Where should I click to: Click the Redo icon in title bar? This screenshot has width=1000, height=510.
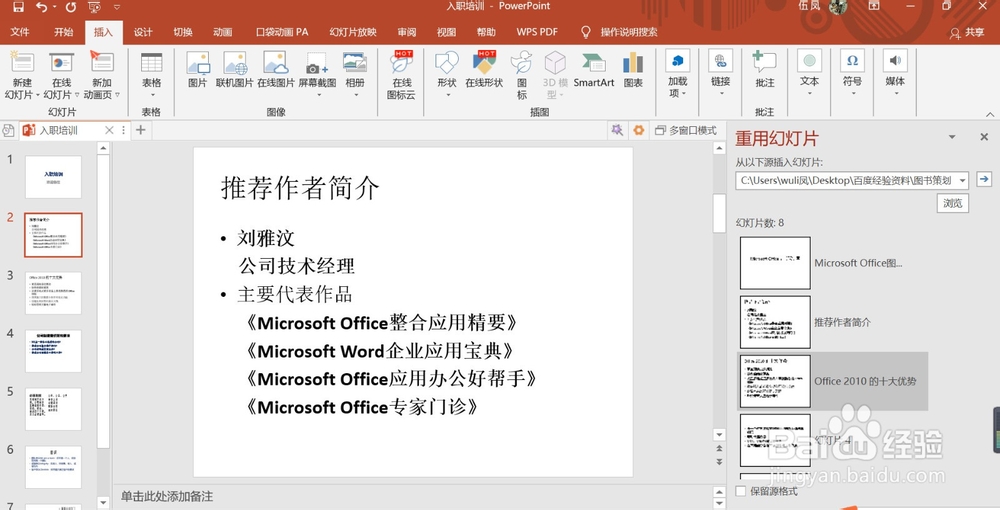[70, 6]
